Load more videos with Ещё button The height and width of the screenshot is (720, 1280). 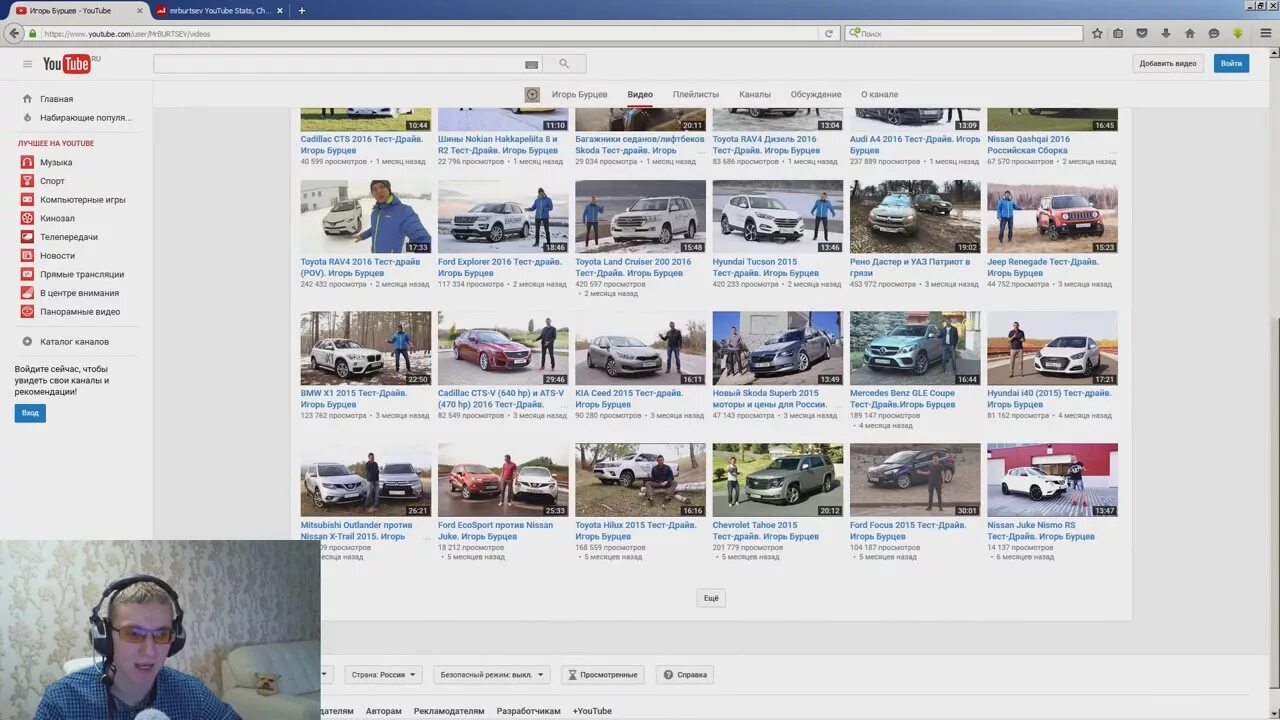point(711,598)
